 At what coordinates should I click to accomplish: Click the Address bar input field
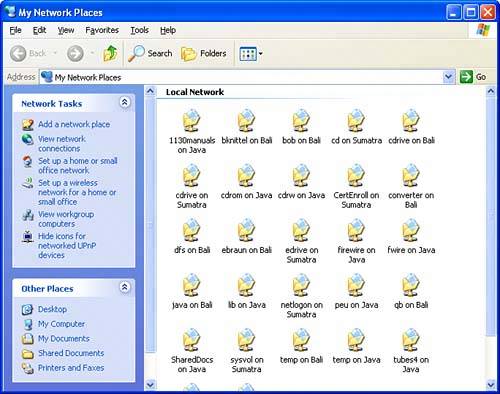point(247,77)
